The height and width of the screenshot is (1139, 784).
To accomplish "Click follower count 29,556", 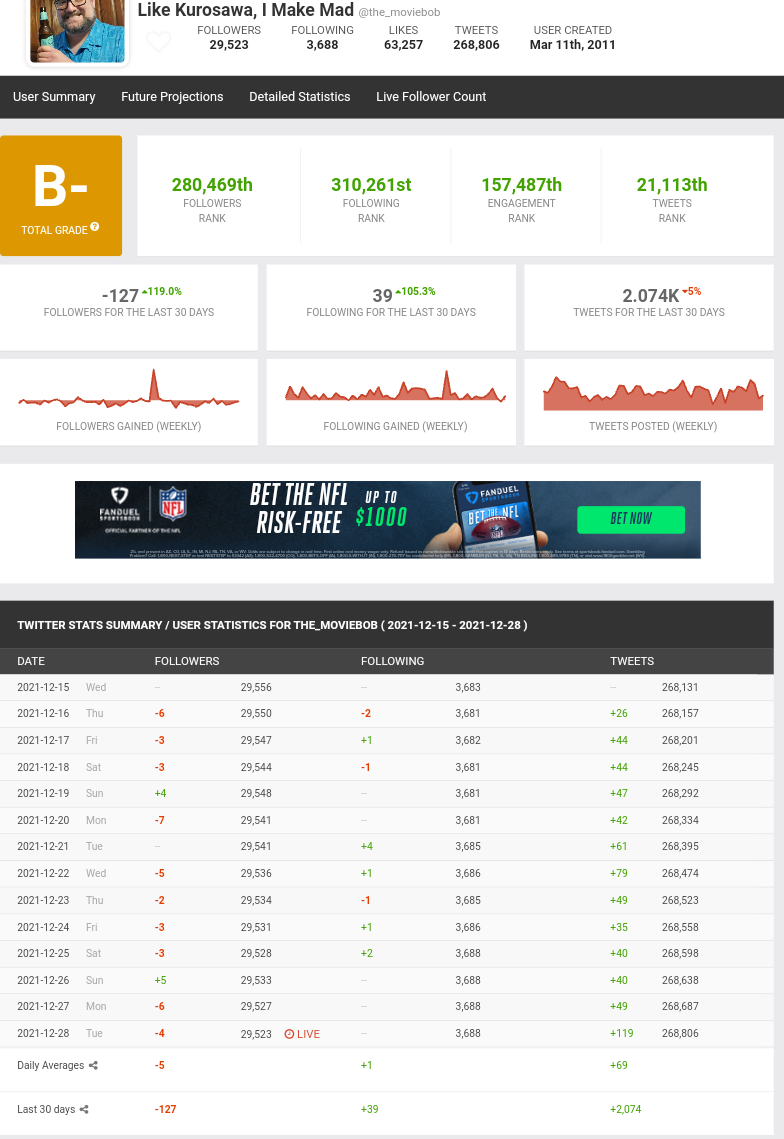I will point(256,687).
